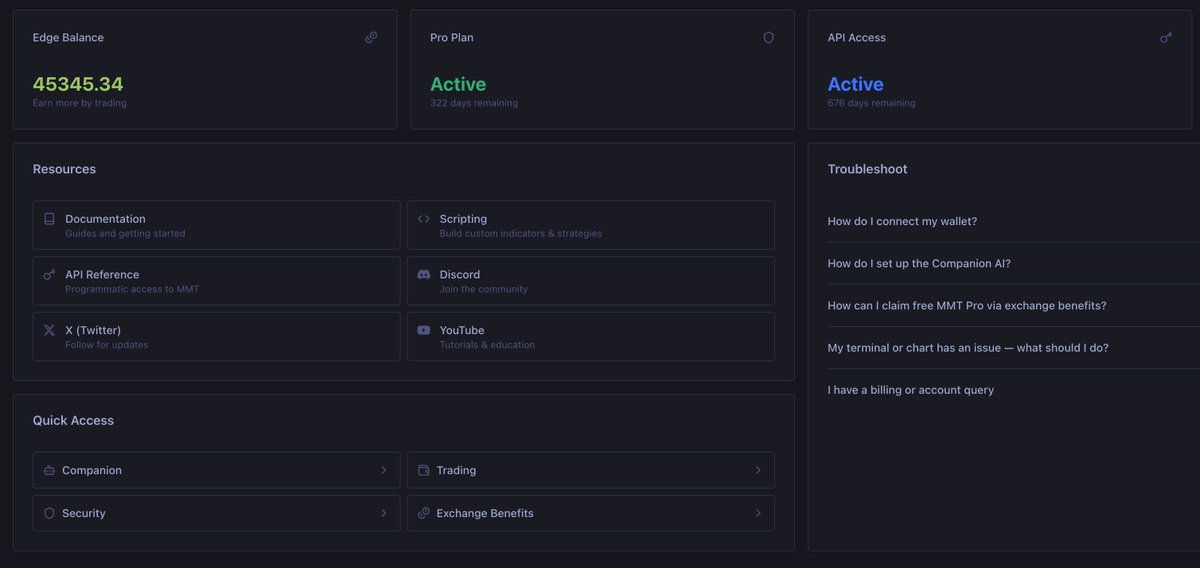The height and width of the screenshot is (568, 1200).
Task: Open the Companion chevron arrow
Action: [x=384, y=470]
